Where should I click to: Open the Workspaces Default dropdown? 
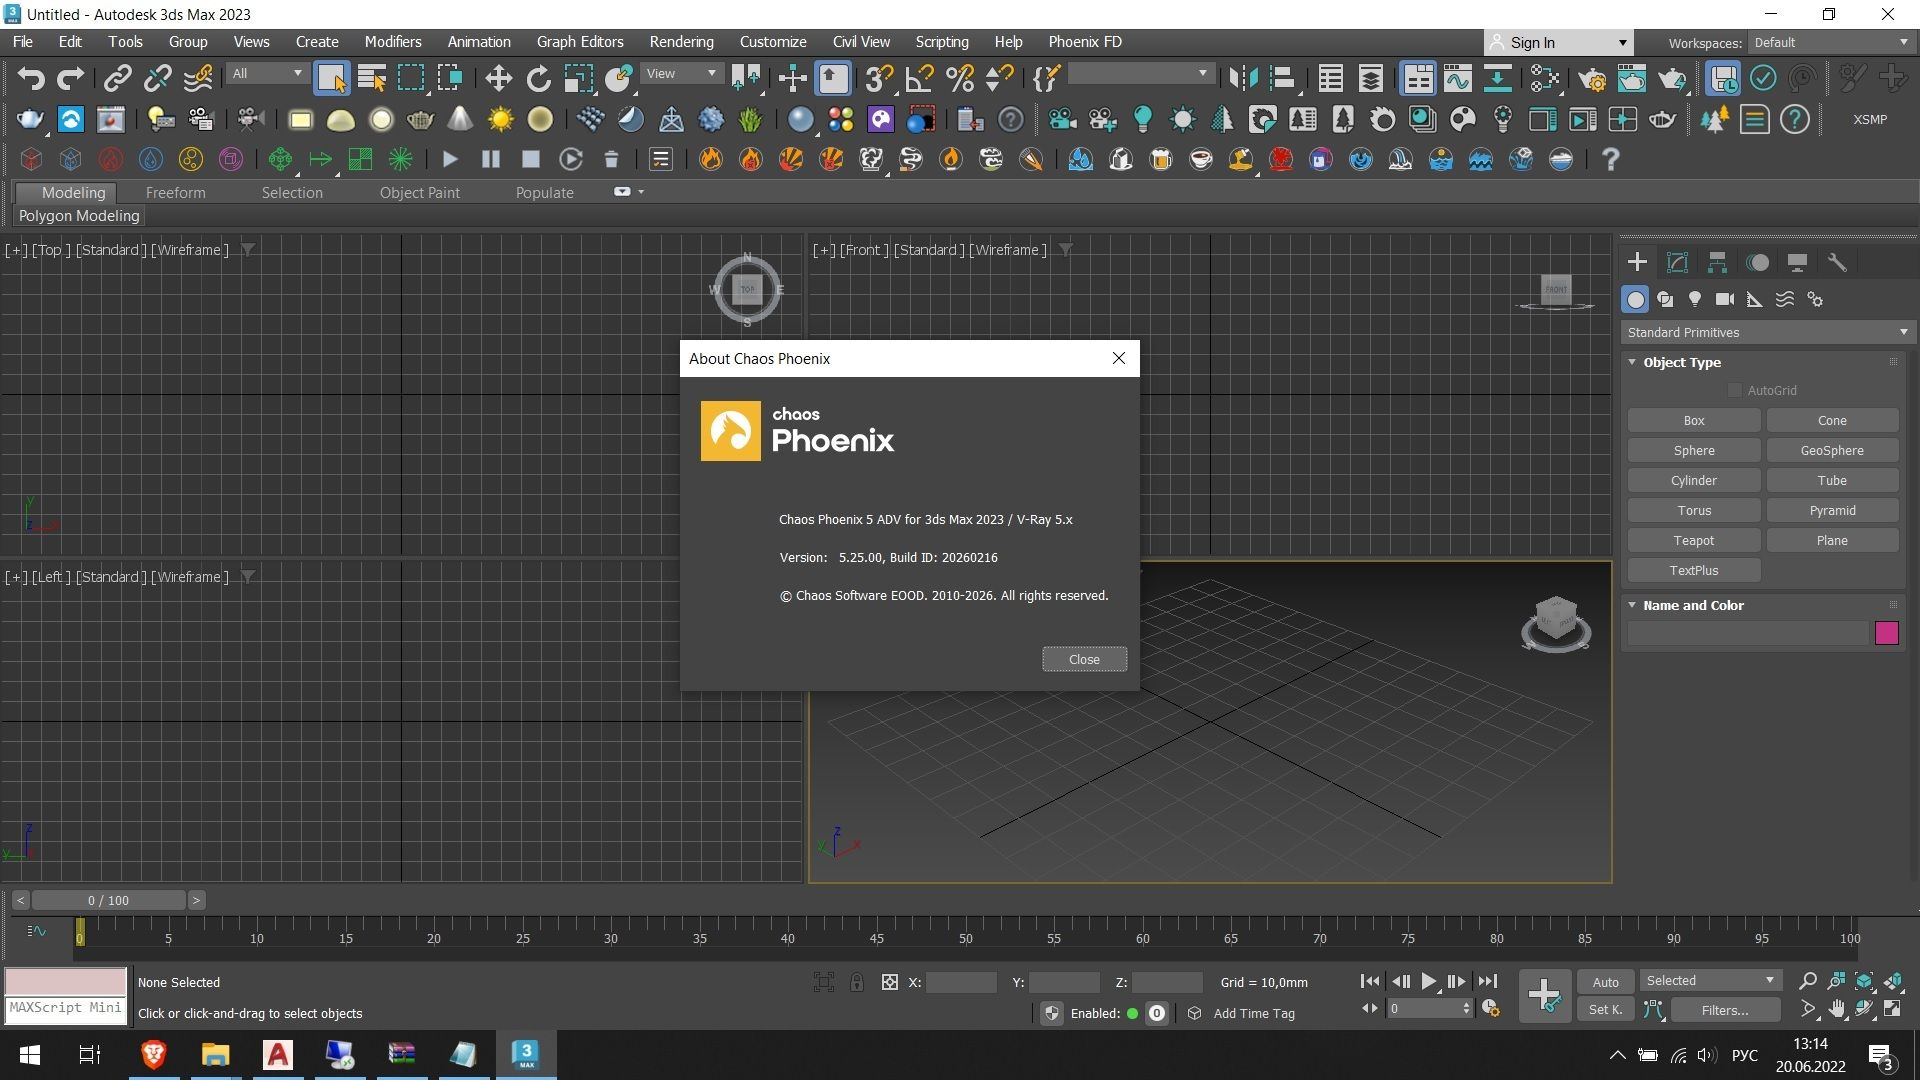click(x=1831, y=42)
